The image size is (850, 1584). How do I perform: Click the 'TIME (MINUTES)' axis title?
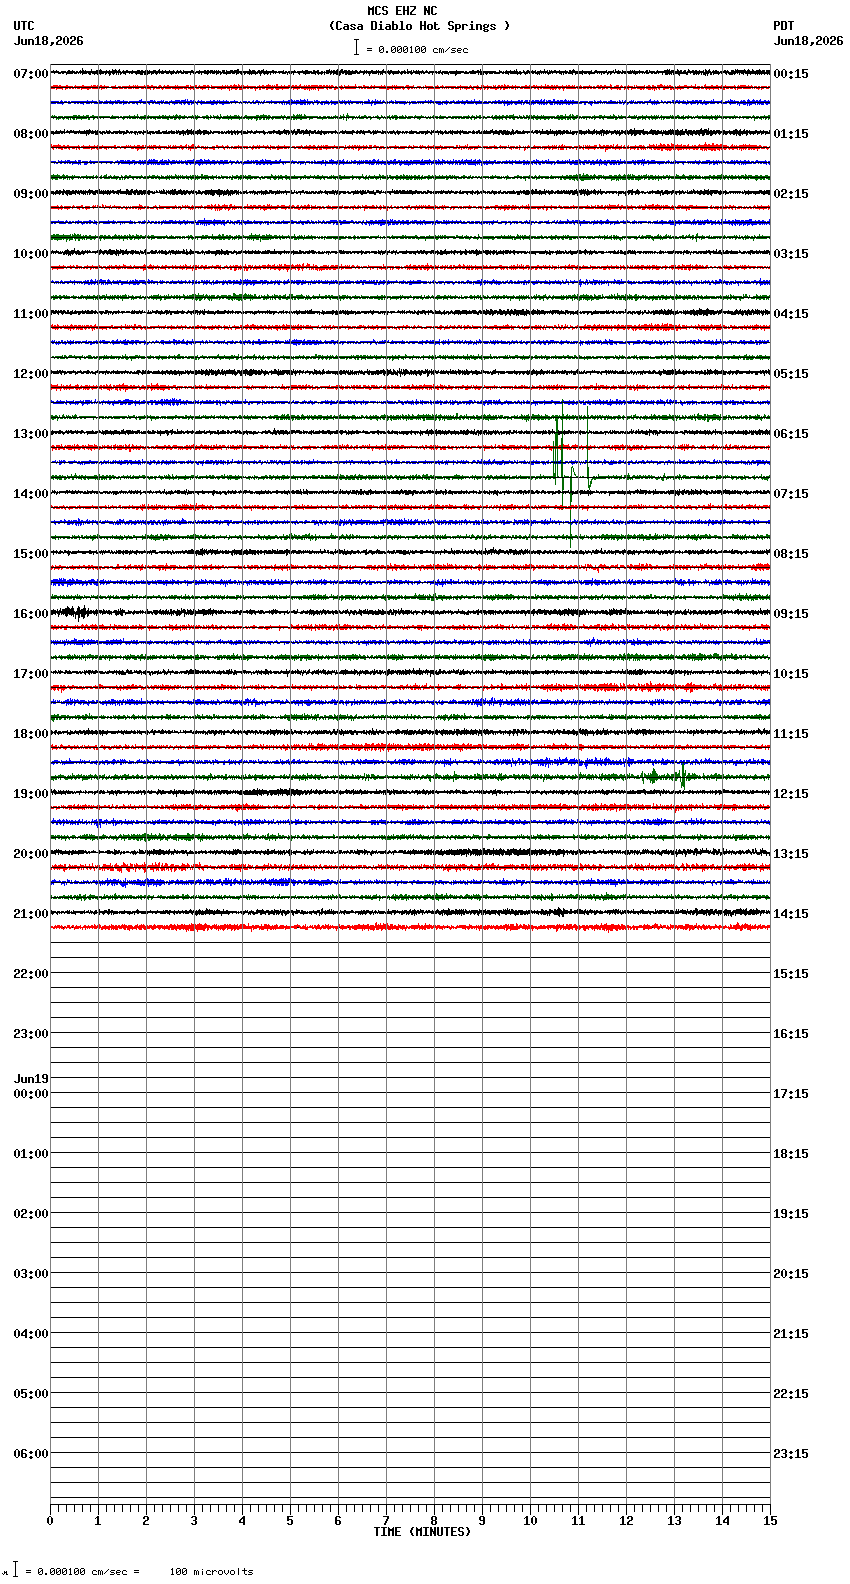422,1532
